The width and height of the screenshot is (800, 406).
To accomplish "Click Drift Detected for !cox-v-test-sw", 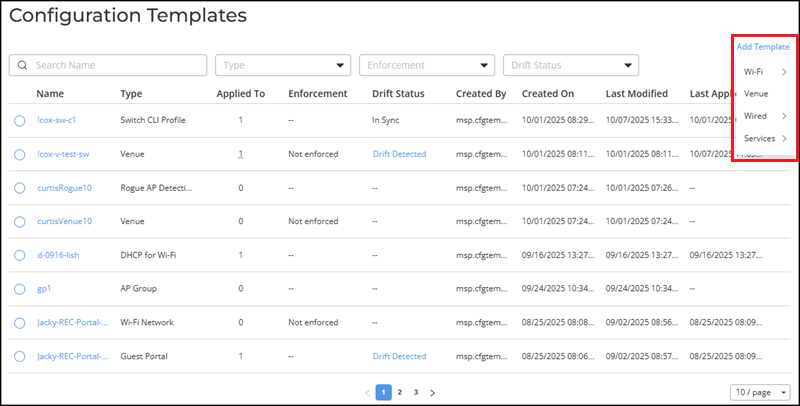I will [x=399, y=154].
